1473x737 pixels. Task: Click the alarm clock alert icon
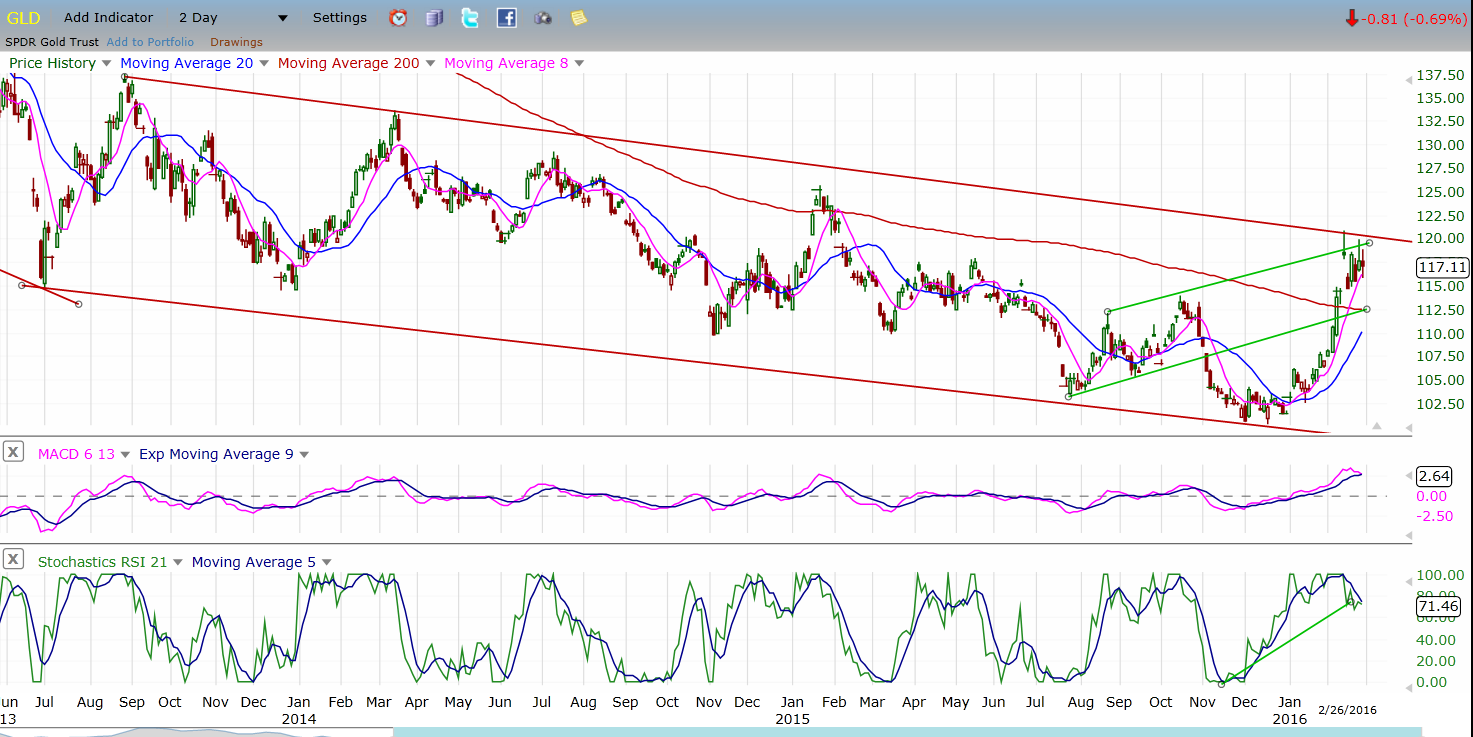(398, 17)
